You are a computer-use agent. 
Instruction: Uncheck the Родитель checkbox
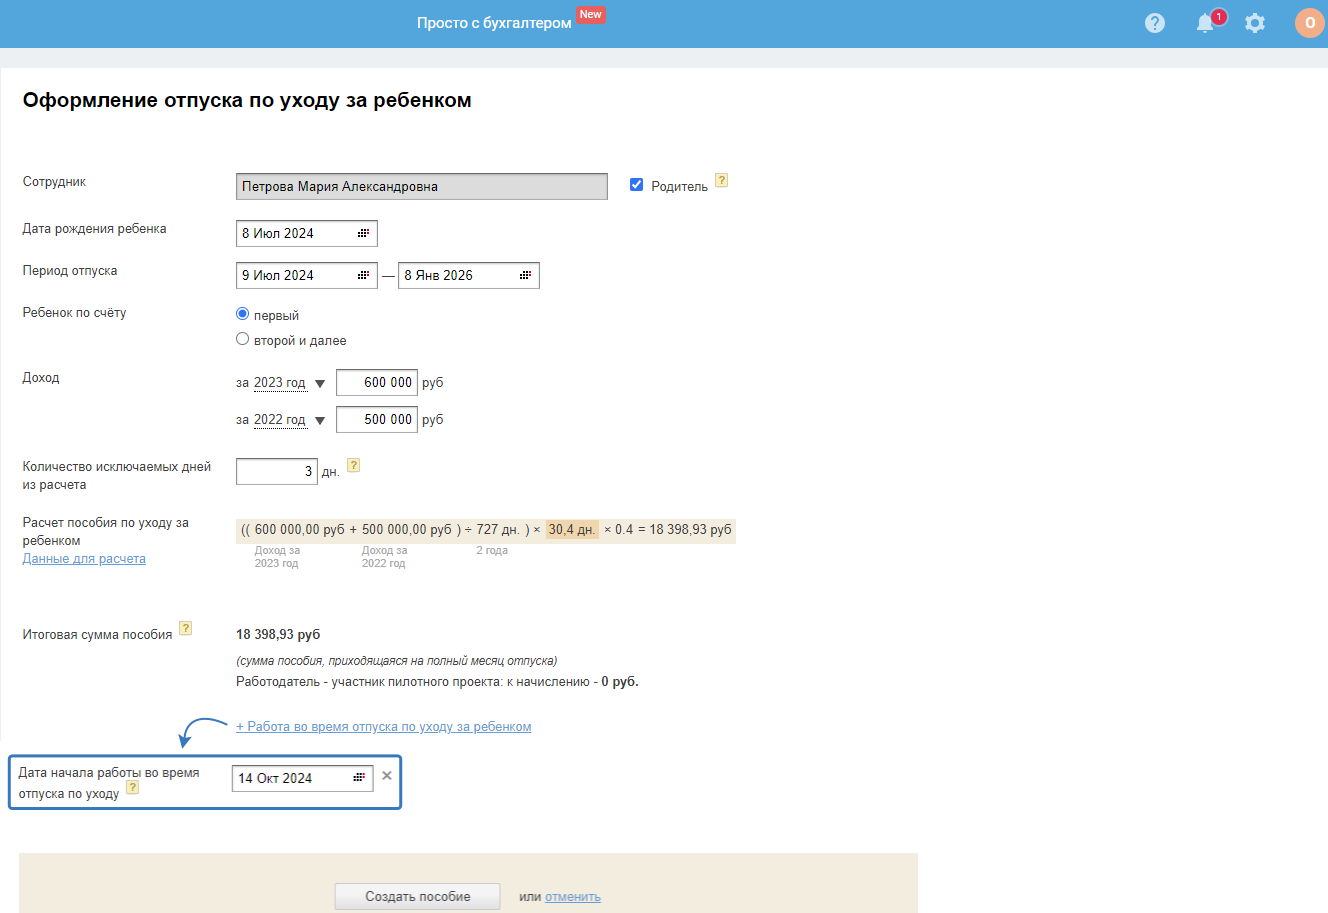pos(636,185)
